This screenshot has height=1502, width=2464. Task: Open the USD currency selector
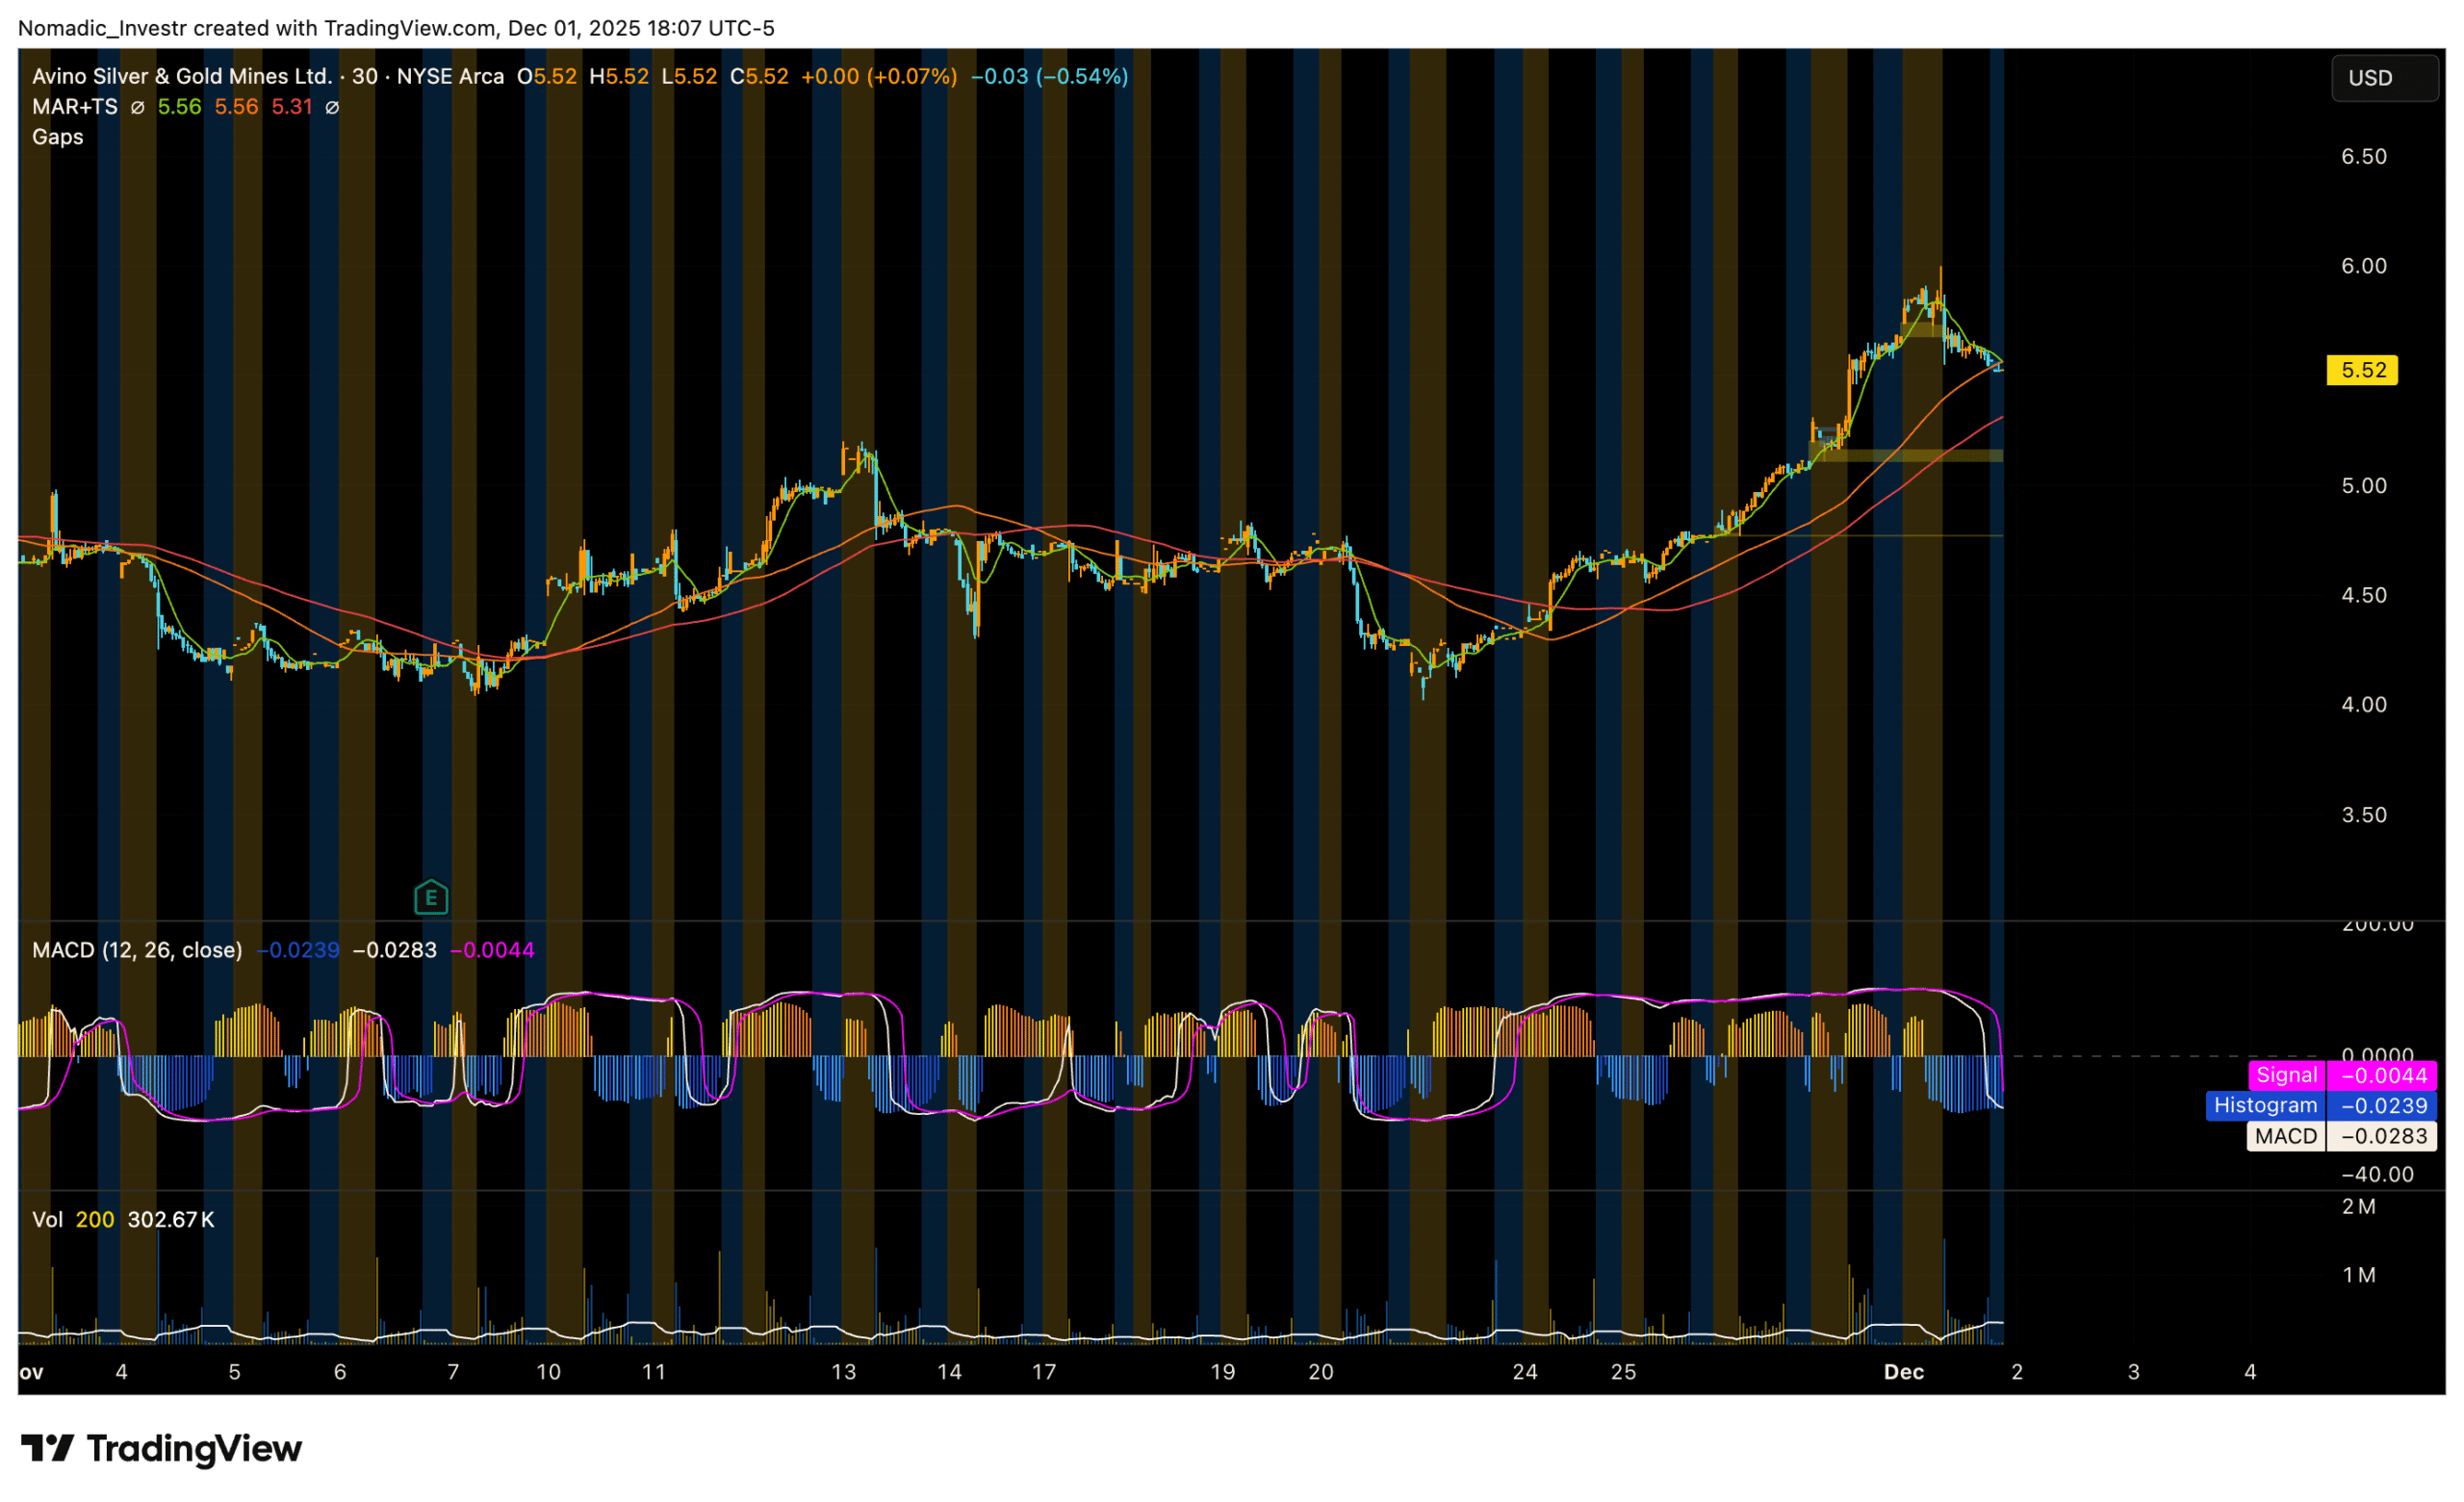2384,78
